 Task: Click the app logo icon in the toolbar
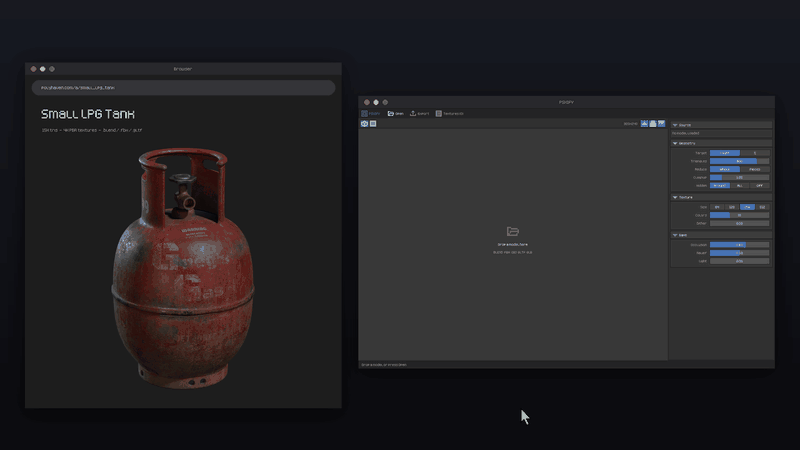coord(364,114)
